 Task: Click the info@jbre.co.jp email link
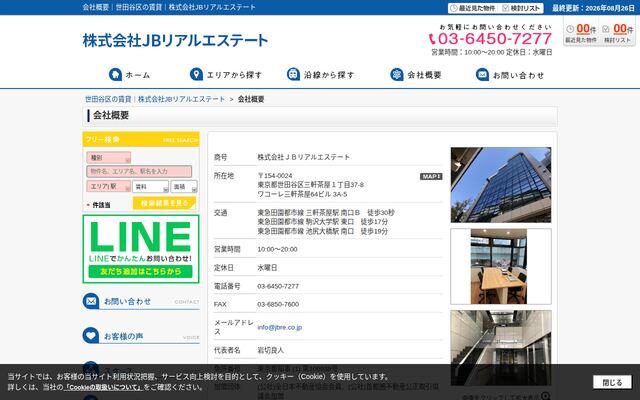[280, 327]
